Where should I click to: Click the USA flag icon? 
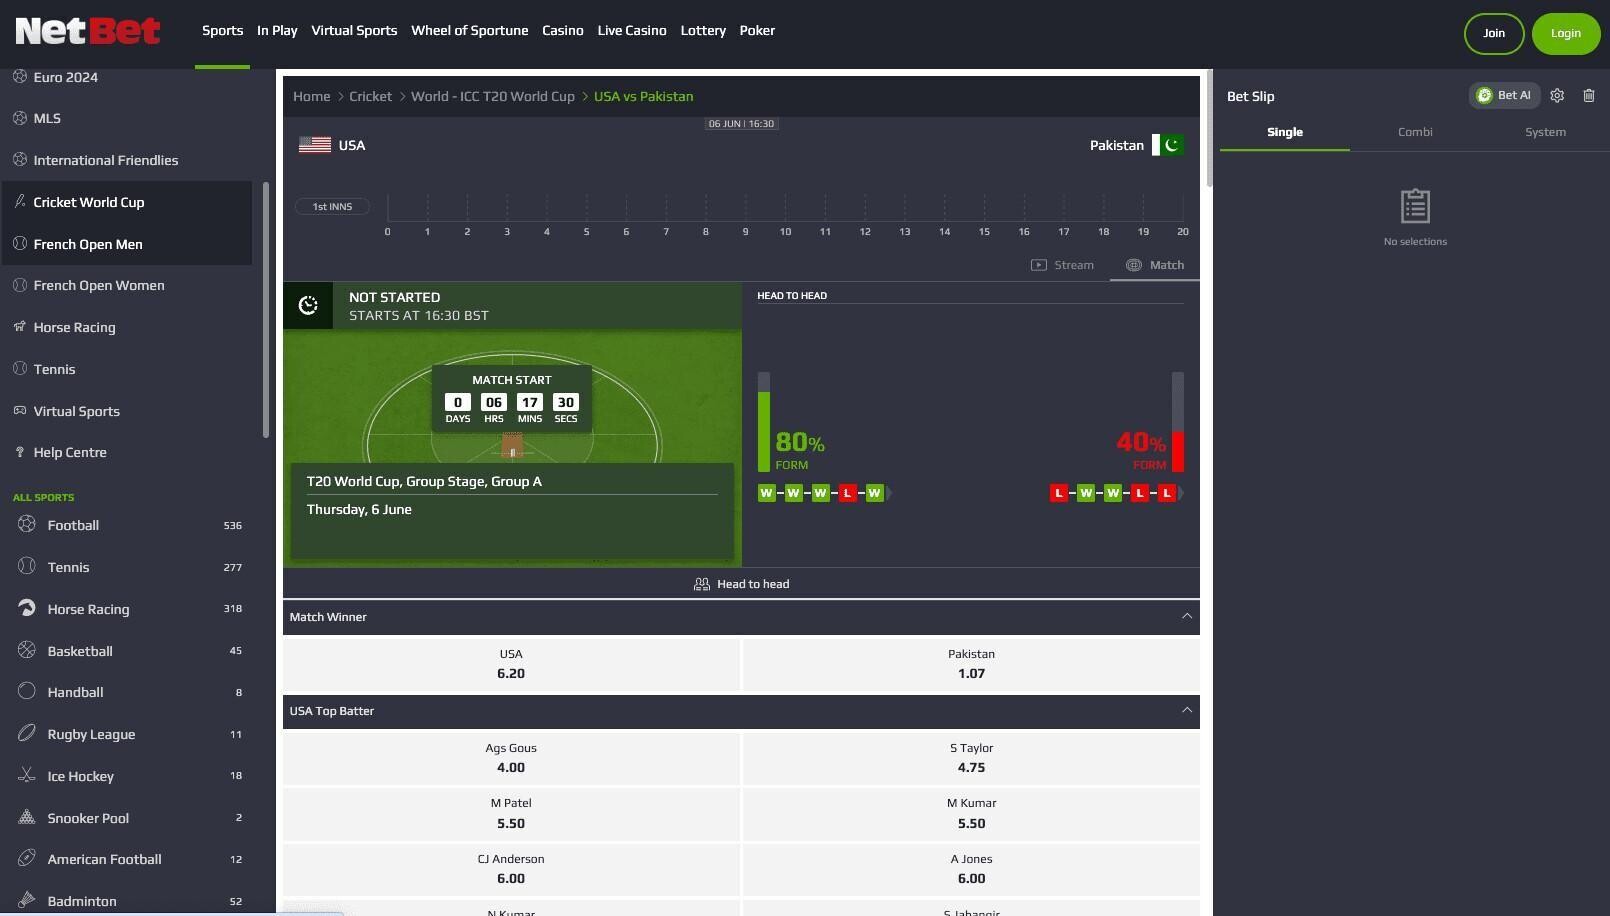click(x=315, y=145)
